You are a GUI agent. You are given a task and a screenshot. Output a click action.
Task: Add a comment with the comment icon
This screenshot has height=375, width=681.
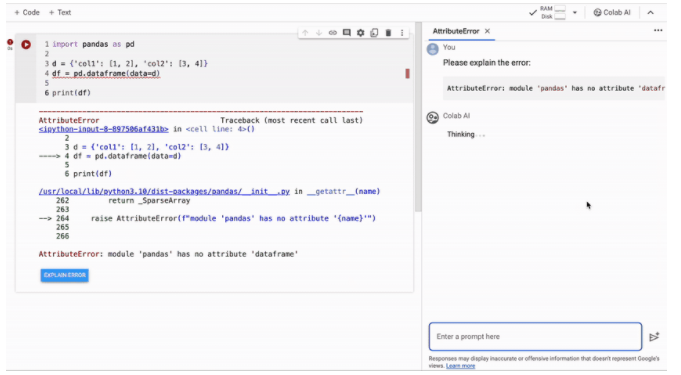(x=347, y=33)
